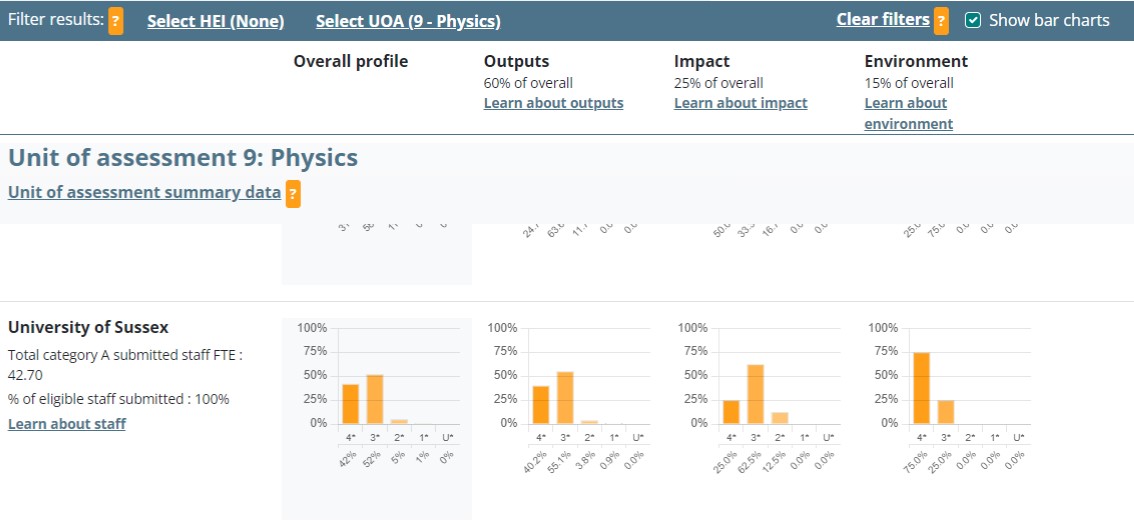Screen dimensions: 1134x529
Task: Click the 2* bar in Sussex Impact chart
Action: [780, 417]
